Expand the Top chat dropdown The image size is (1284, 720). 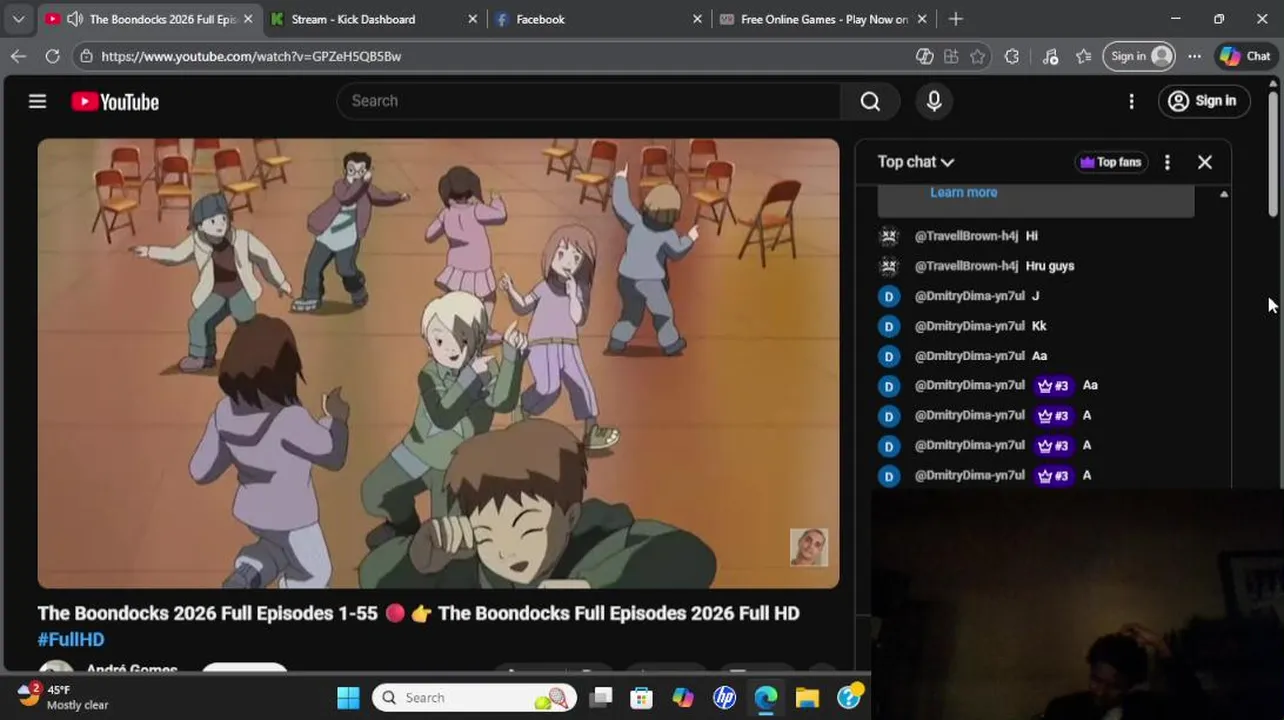915,162
